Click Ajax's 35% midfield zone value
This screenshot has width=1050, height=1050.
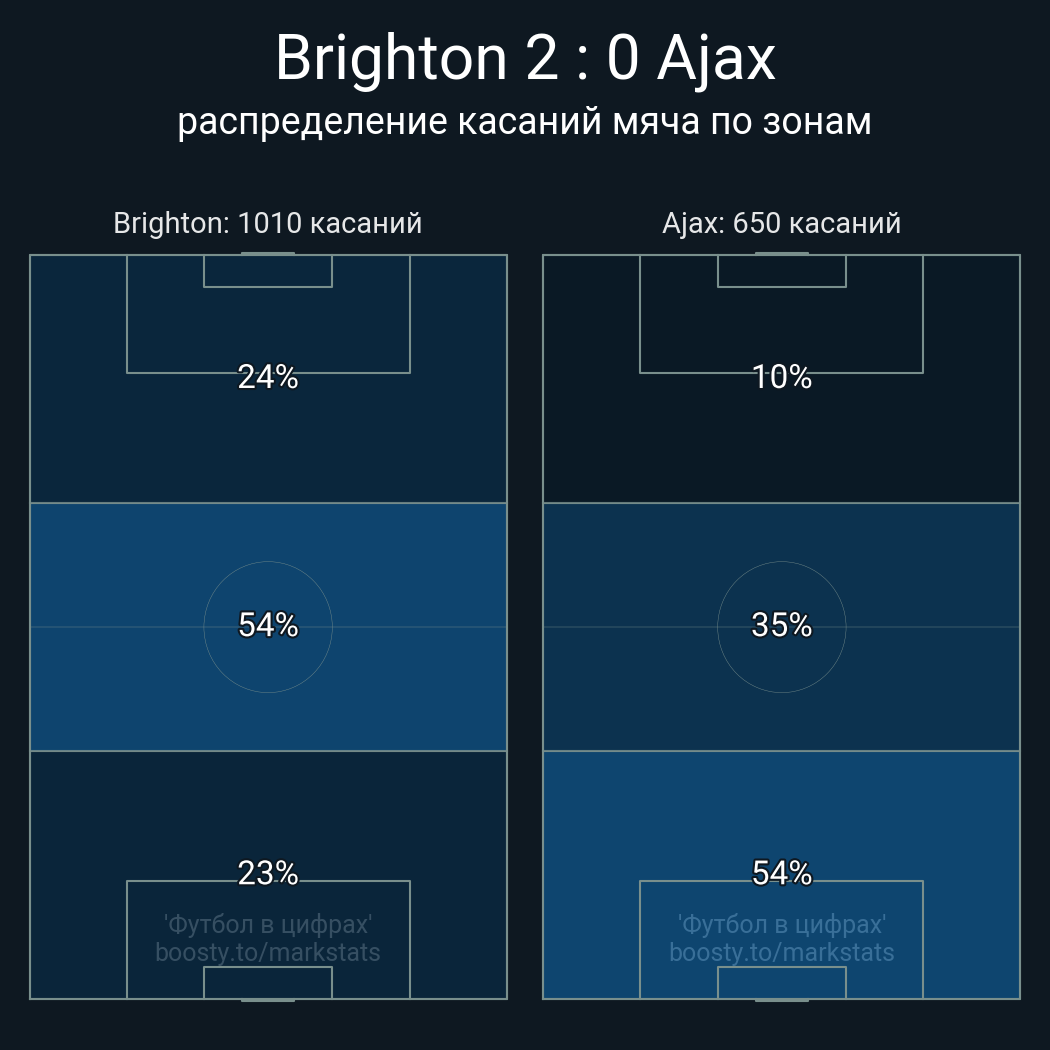click(781, 625)
